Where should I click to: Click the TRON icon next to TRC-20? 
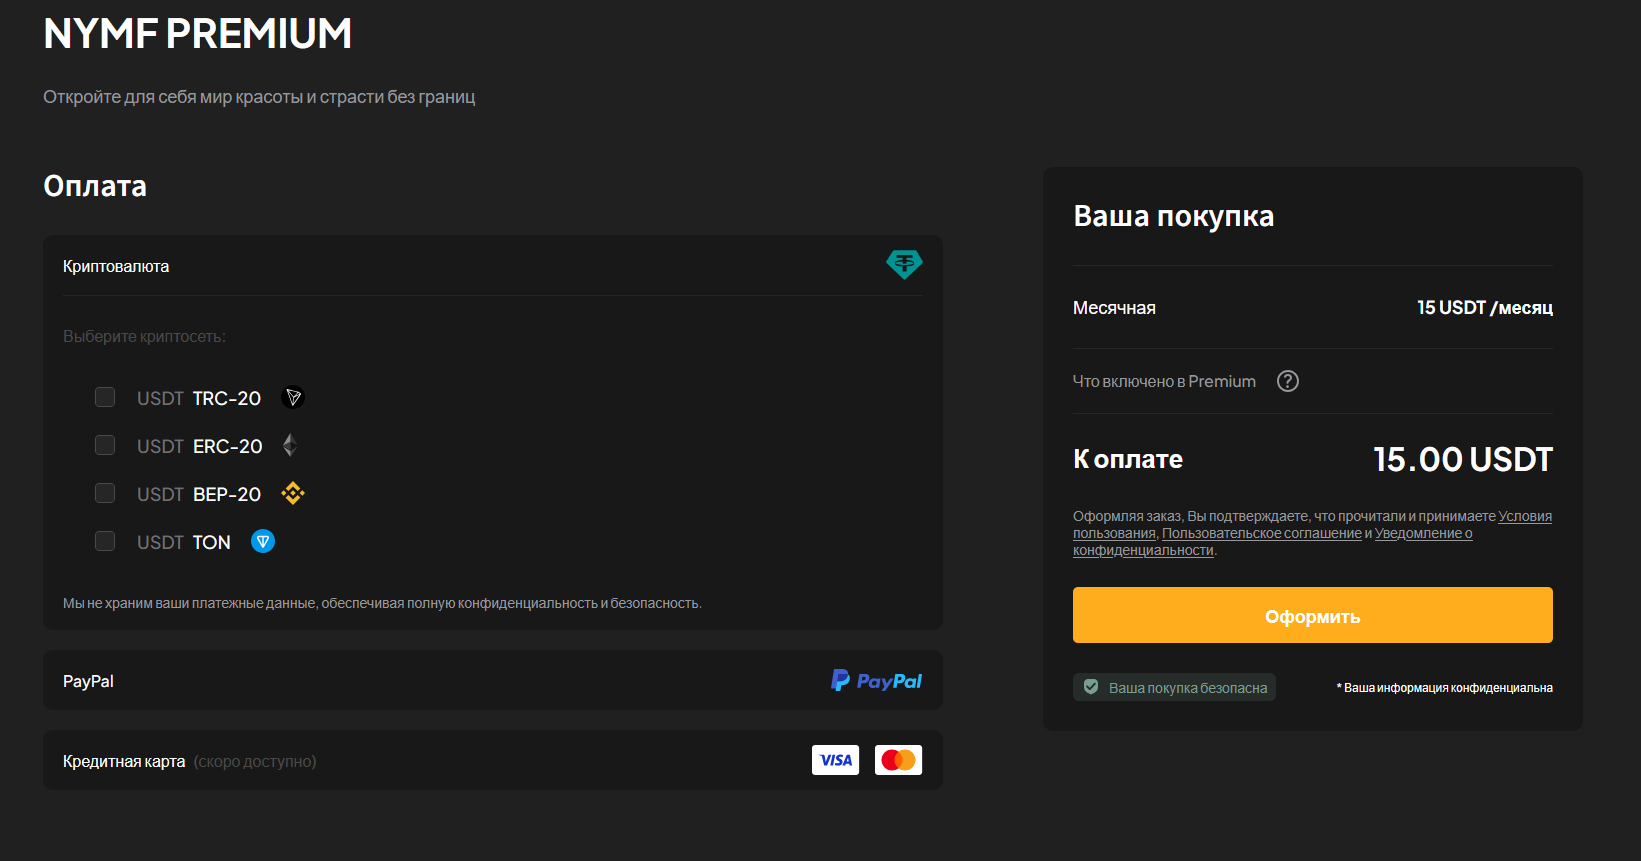coord(293,397)
